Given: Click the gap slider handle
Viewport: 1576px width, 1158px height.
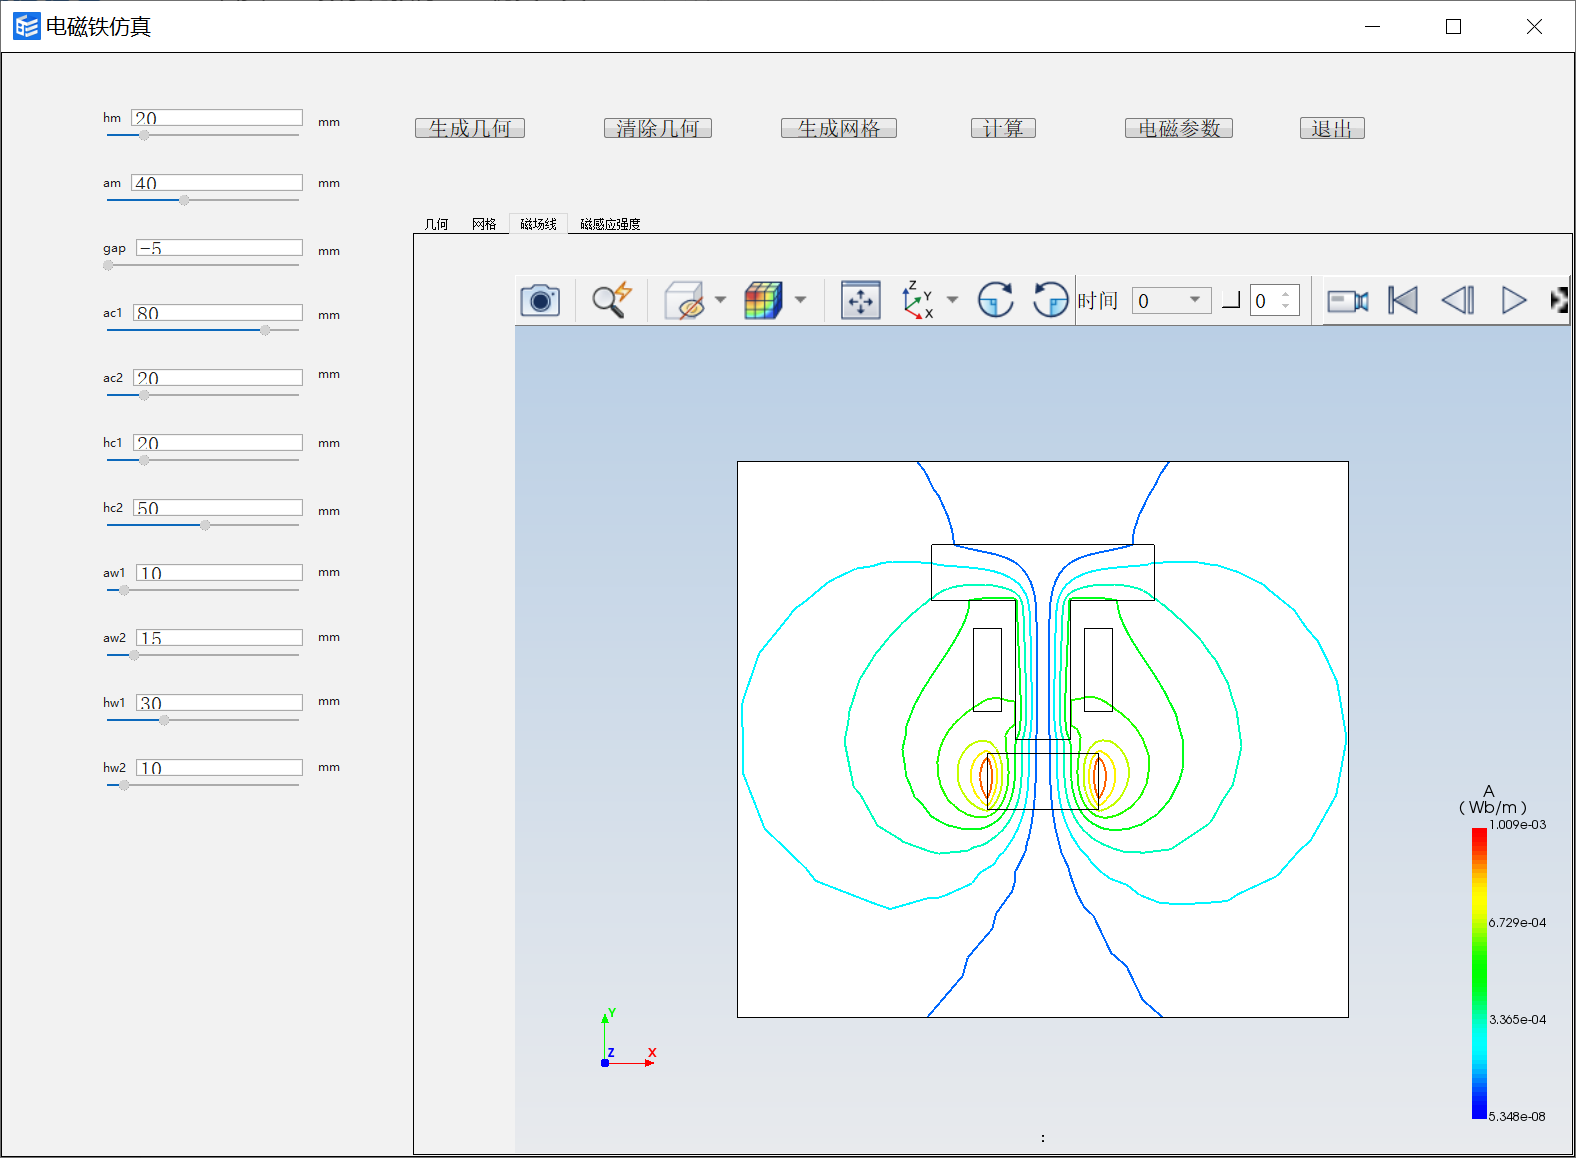Looking at the screenshot, I should click(x=108, y=265).
